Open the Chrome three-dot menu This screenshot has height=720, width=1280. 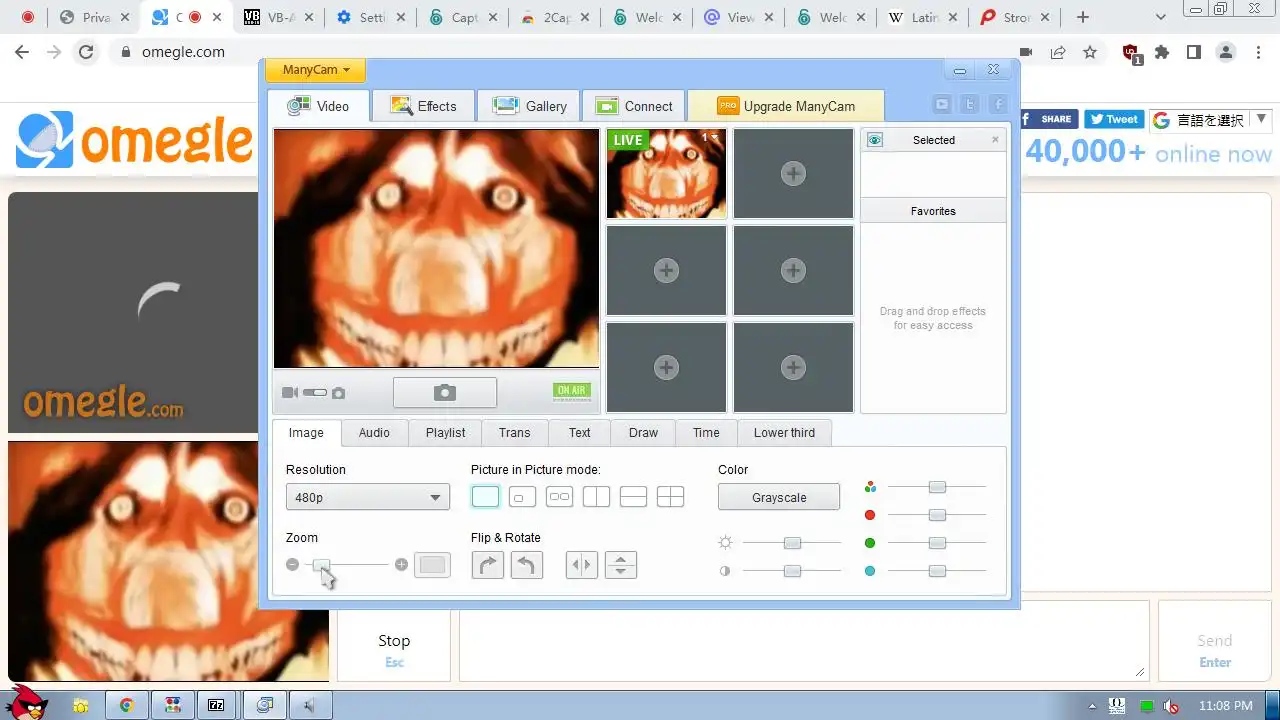coord(1259,52)
